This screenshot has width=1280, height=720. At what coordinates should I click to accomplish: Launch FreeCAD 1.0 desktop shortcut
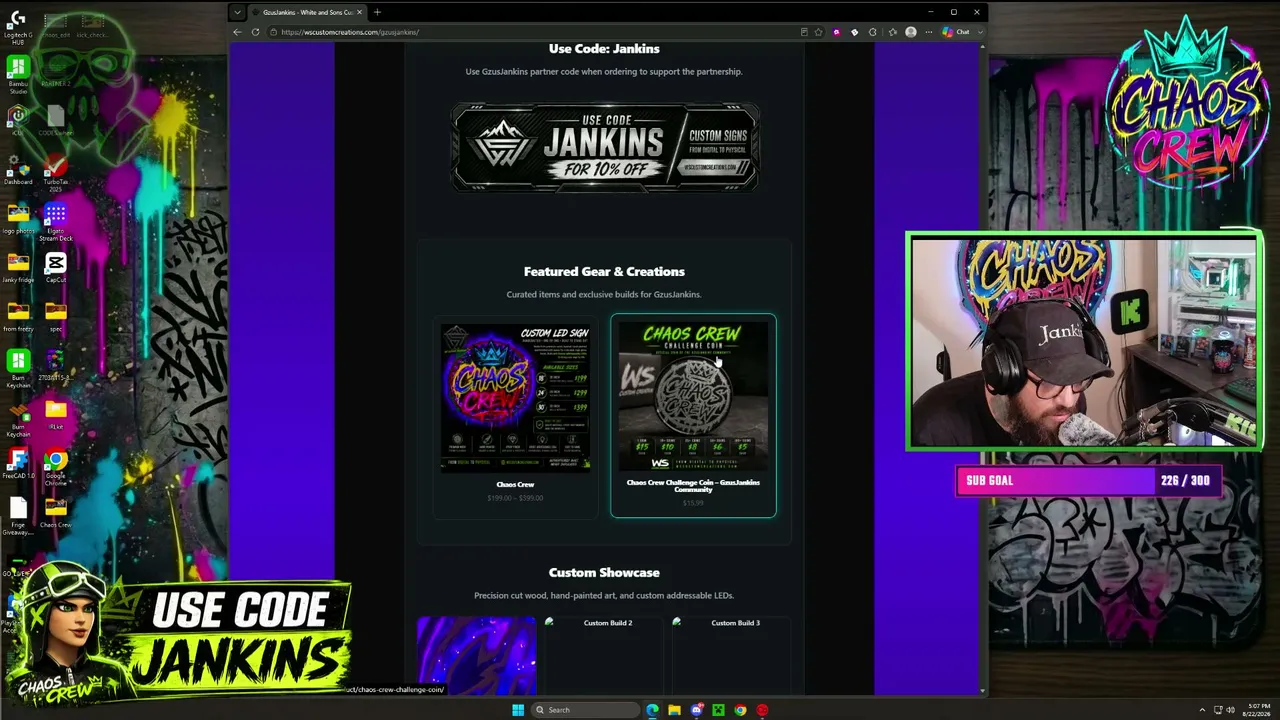pos(18,464)
